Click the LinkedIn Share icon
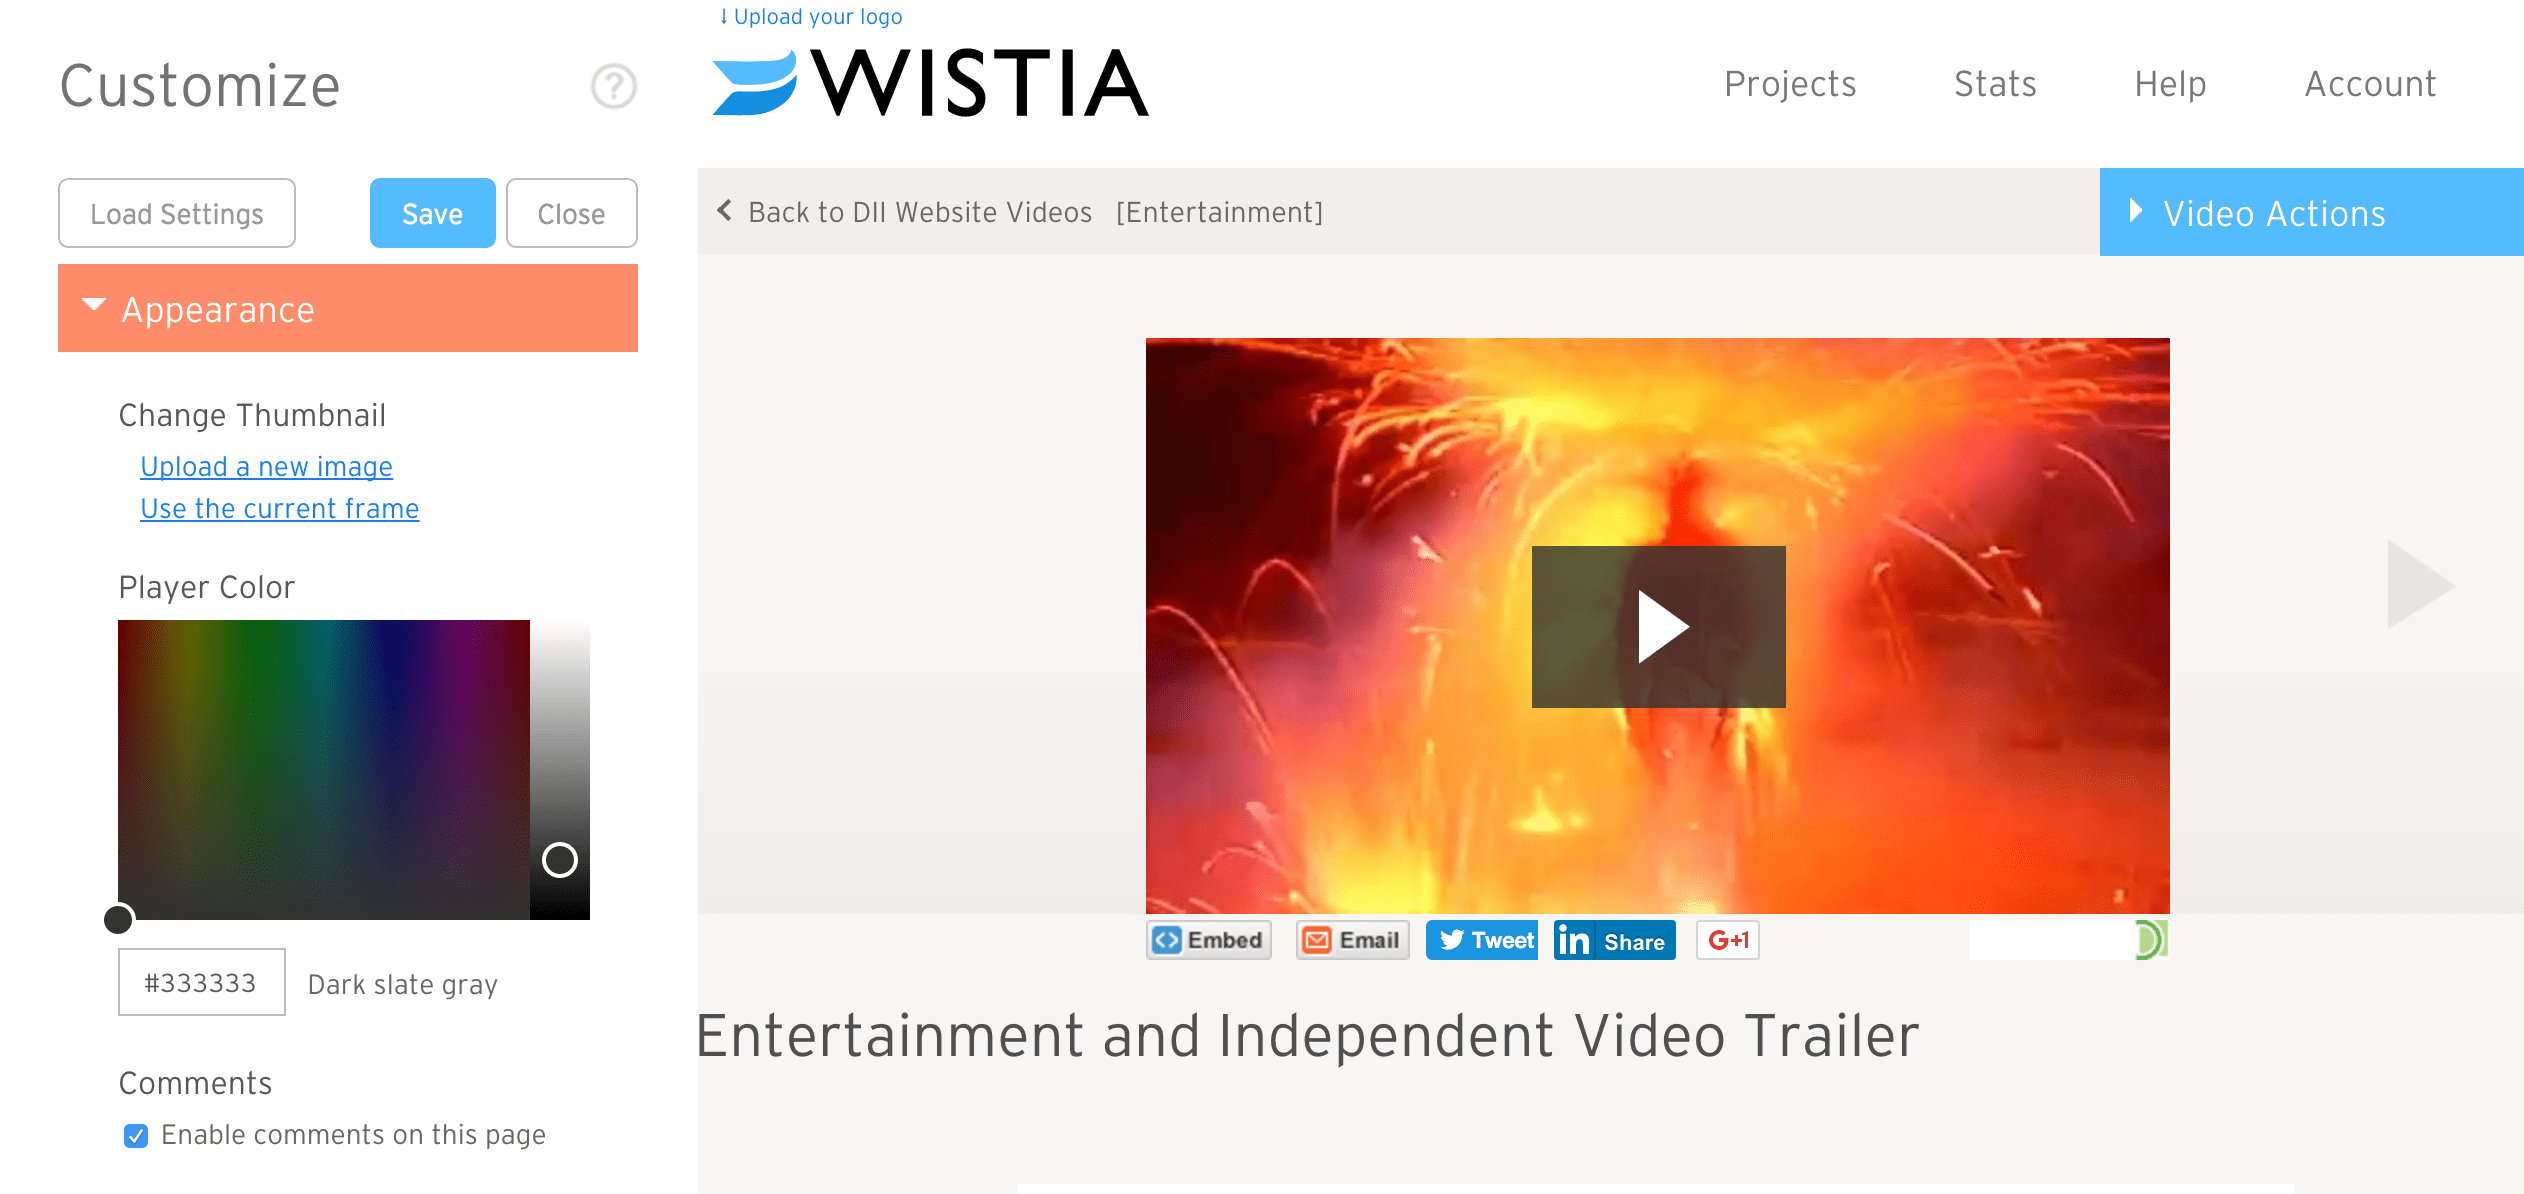Image resolution: width=2524 pixels, height=1194 pixels. click(x=1613, y=940)
